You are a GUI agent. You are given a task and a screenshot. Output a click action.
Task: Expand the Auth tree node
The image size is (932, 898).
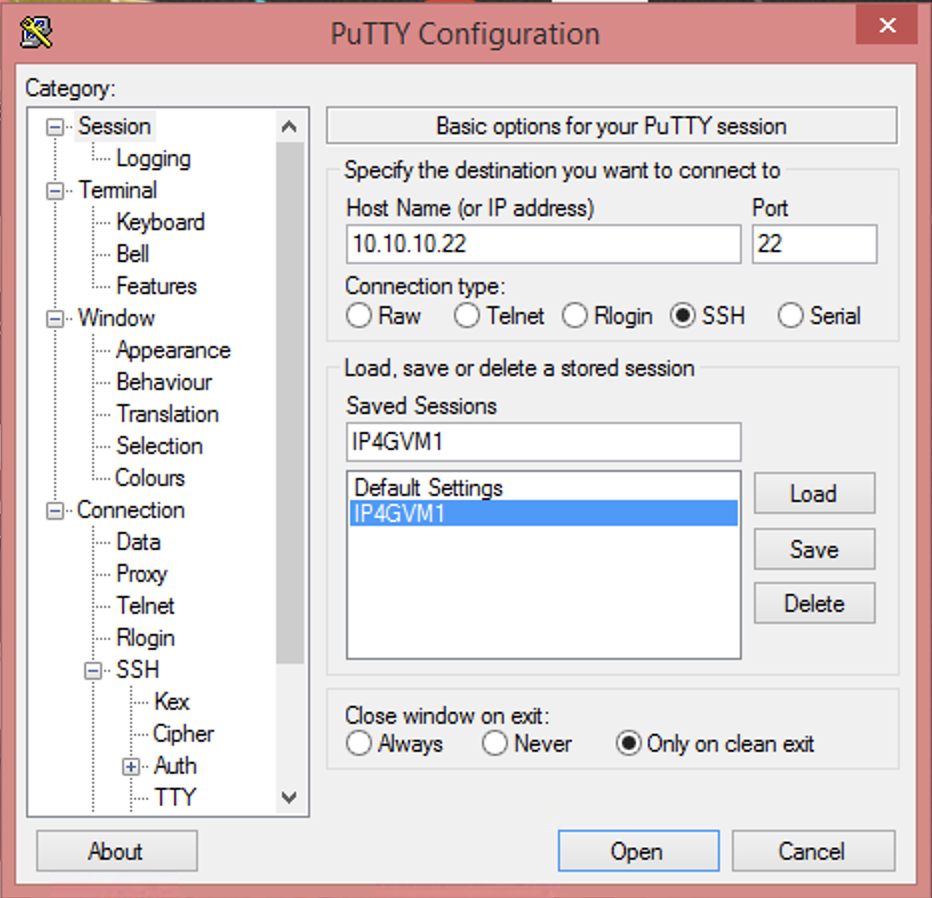coord(131,767)
